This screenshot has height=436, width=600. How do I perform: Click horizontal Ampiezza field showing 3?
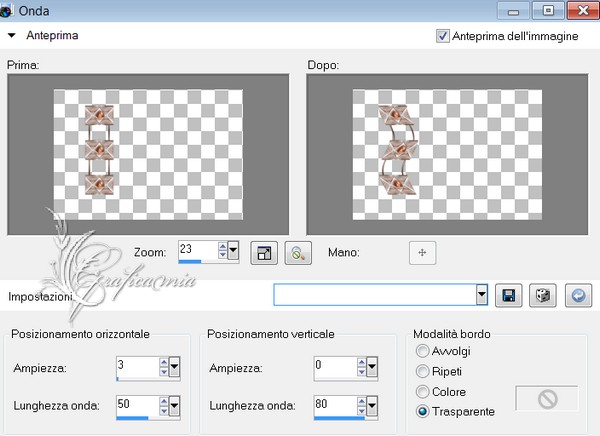pyautogui.click(x=138, y=366)
